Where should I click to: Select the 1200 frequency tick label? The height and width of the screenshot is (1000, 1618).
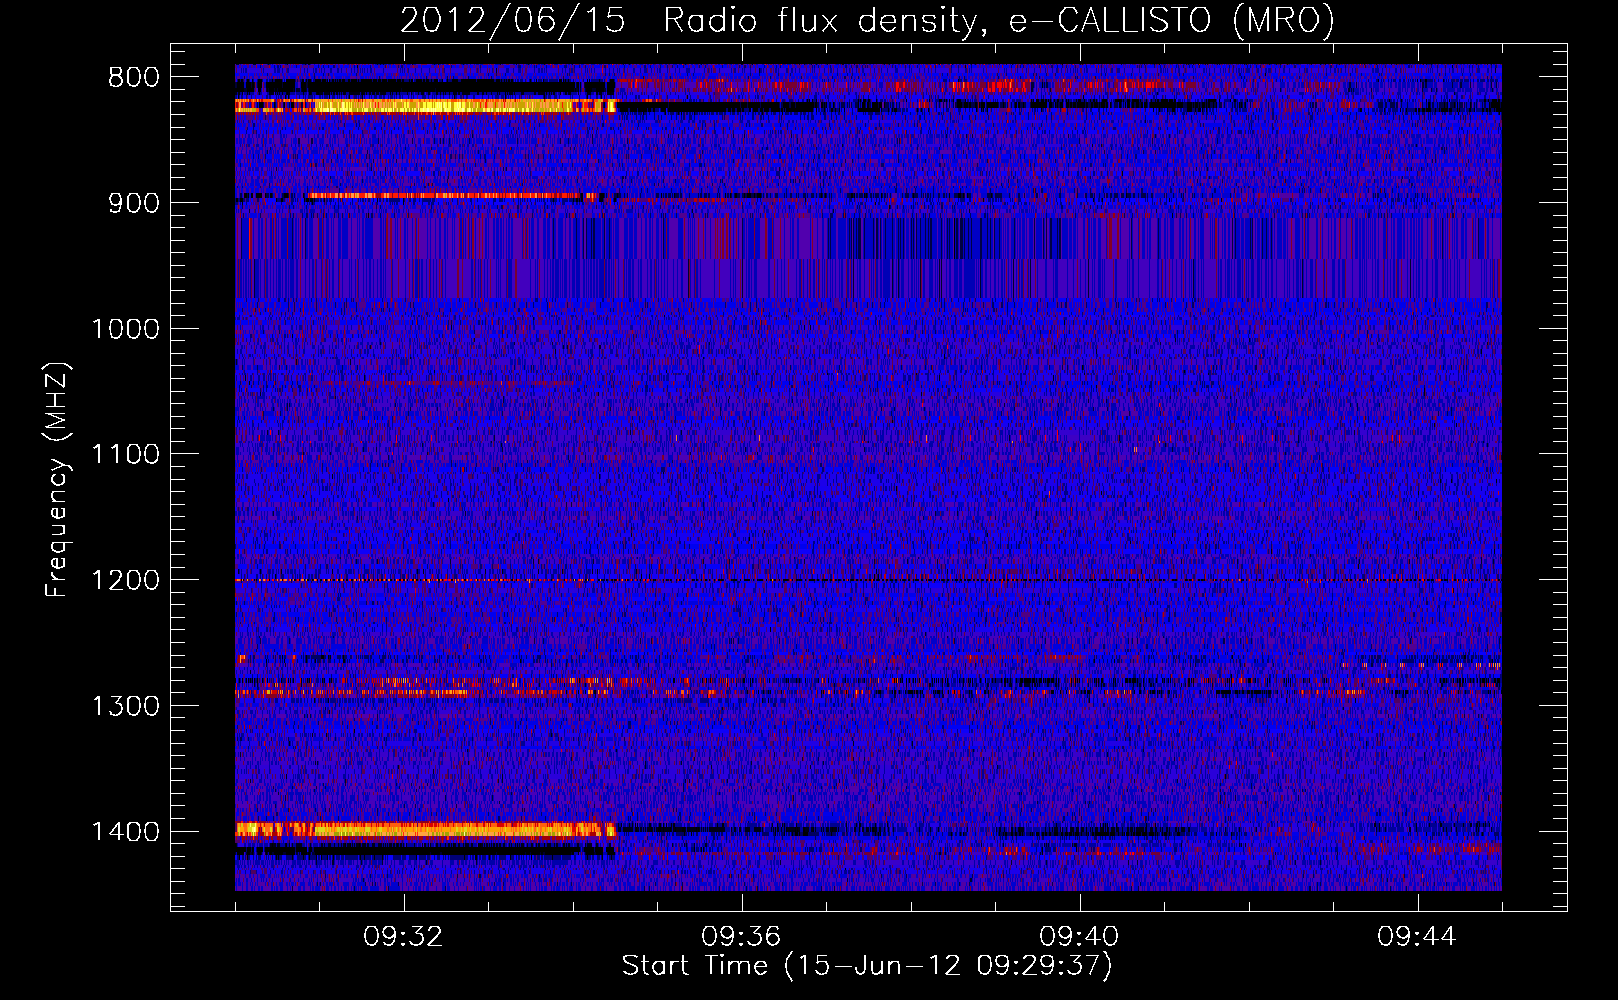pos(125,581)
